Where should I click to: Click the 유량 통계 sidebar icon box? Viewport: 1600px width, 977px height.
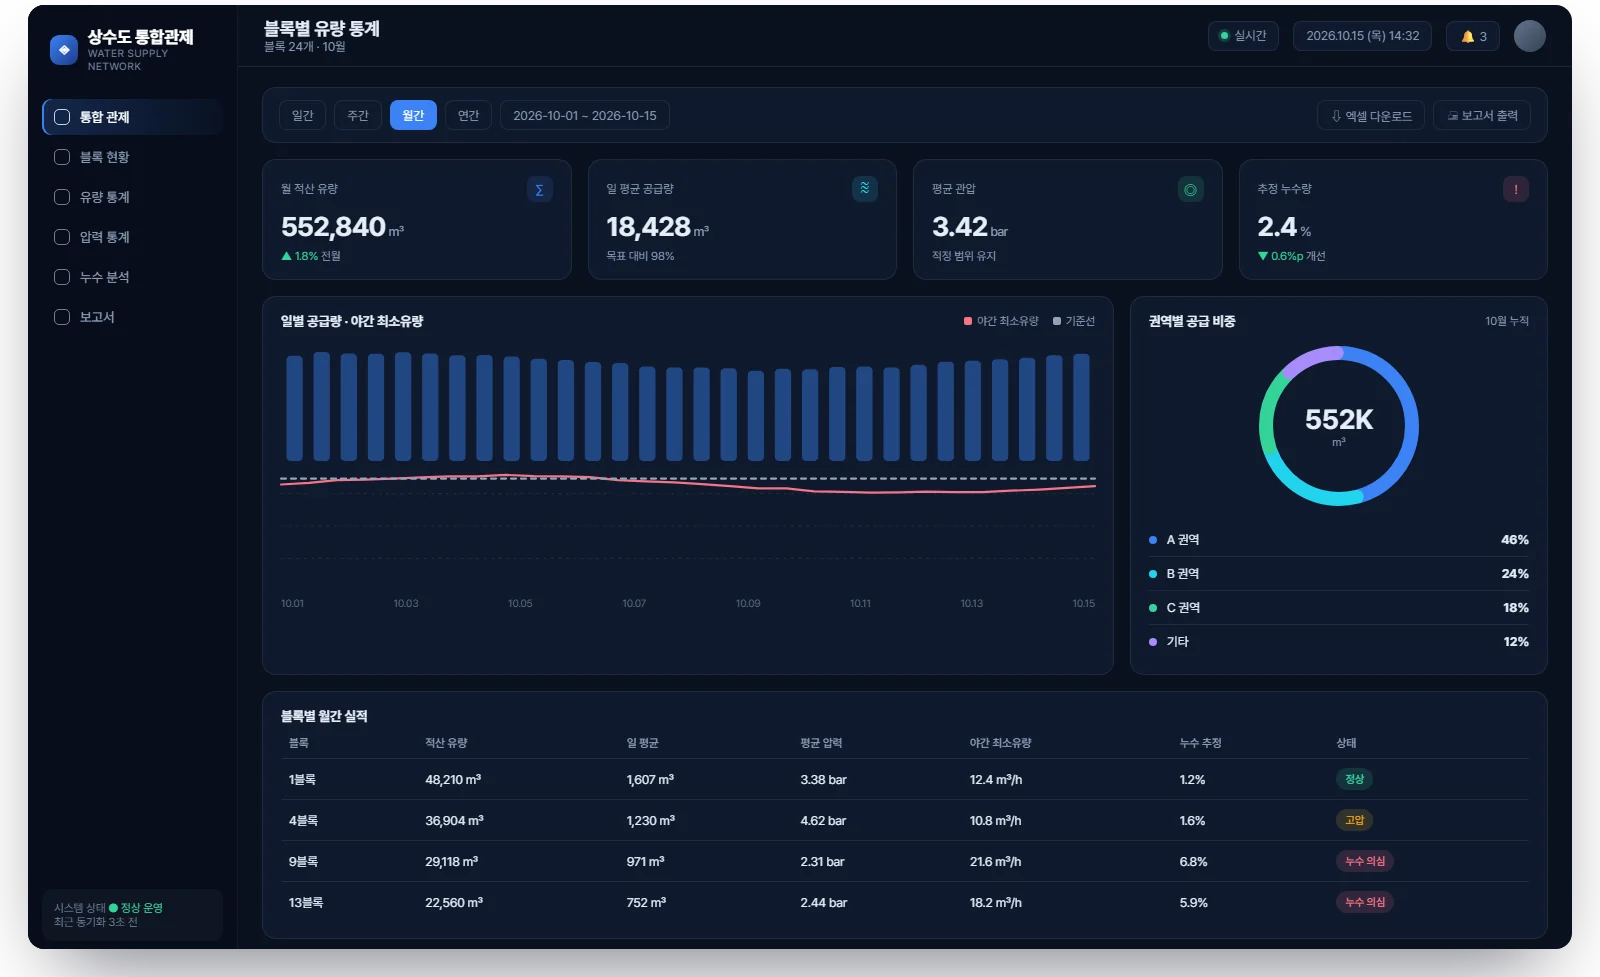[62, 197]
